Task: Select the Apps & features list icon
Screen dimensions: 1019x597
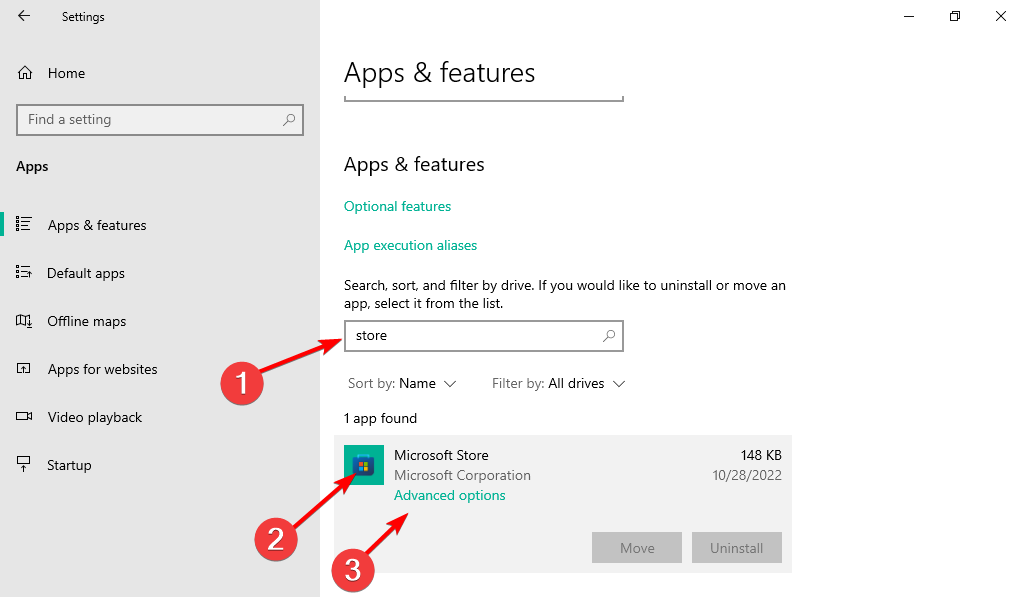Action: [24, 224]
